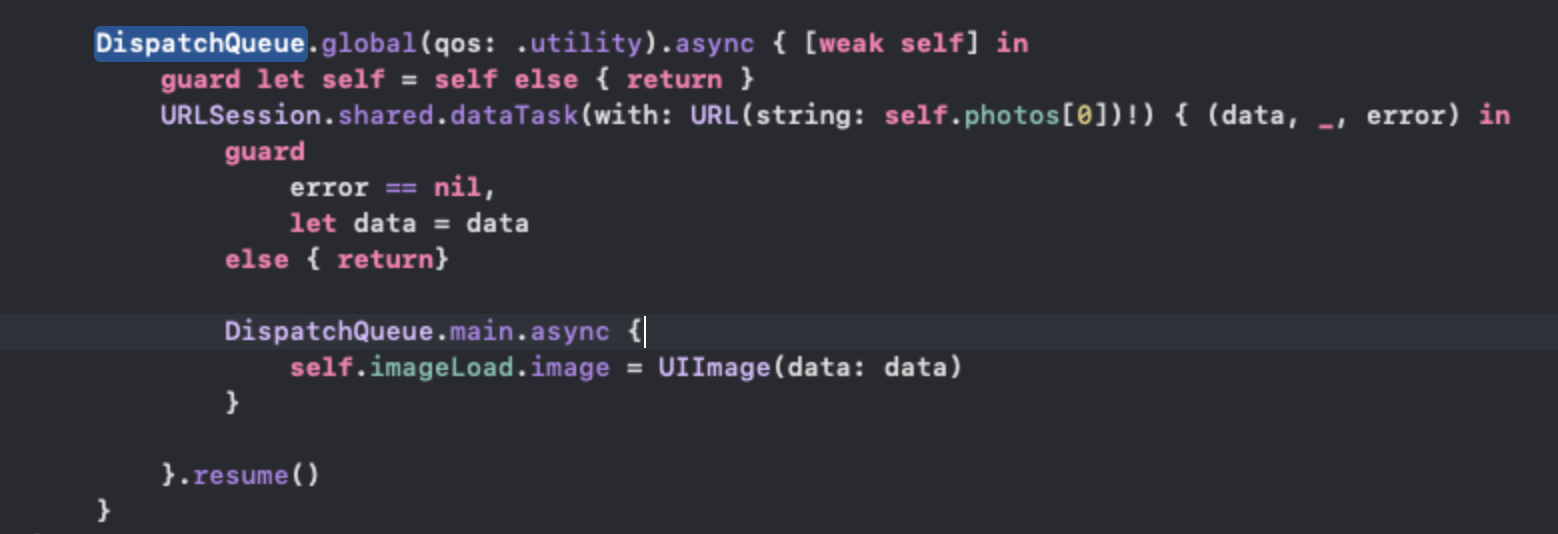Click the main property before async
Viewport: 1558px width, 534px height.
[x=482, y=332]
